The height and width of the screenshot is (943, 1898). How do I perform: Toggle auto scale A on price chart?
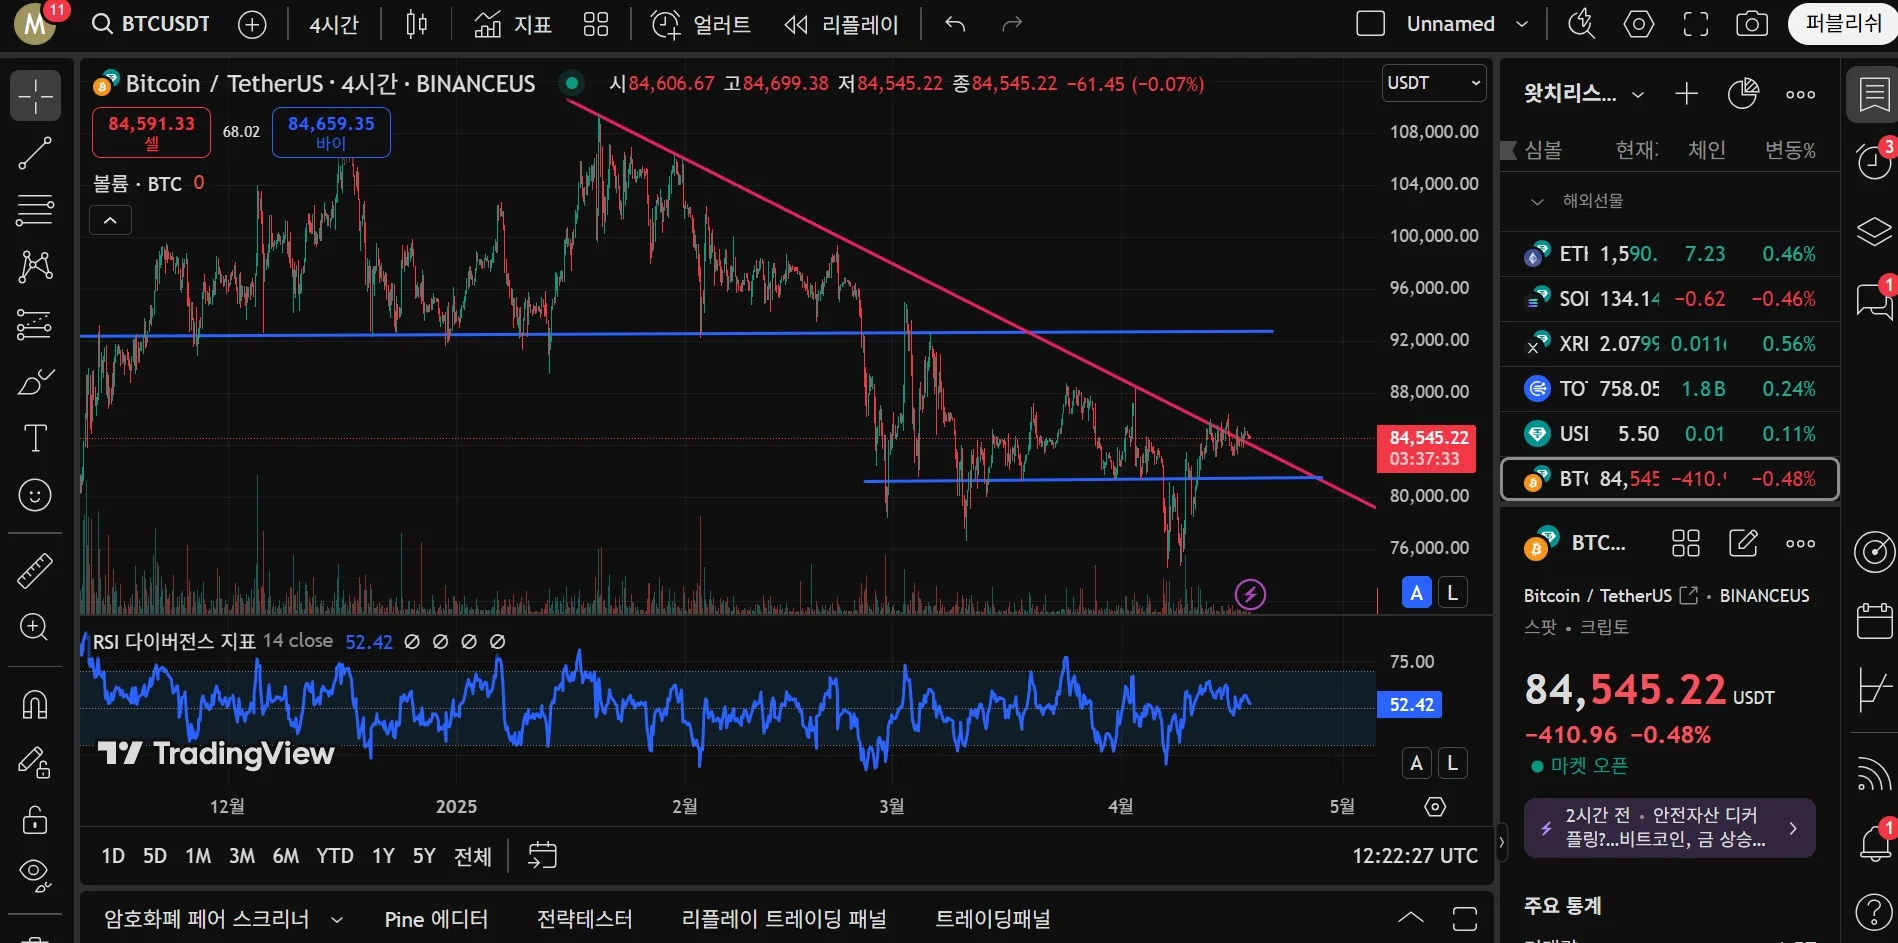click(x=1416, y=593)
